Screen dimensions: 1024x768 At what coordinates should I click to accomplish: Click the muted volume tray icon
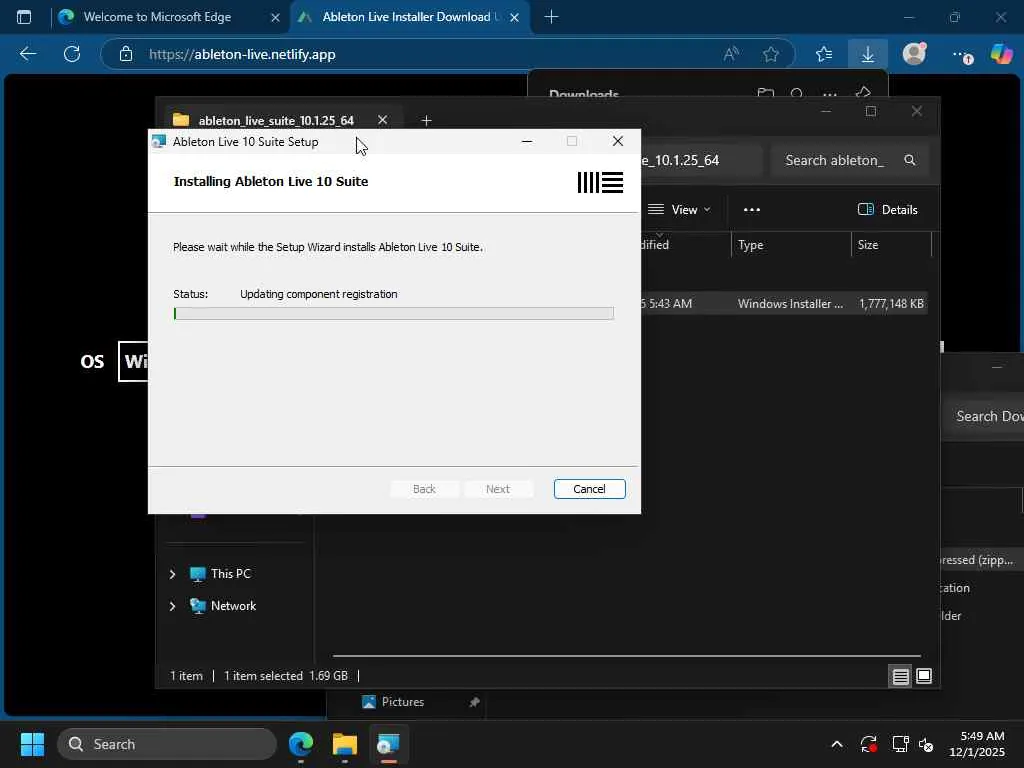click(926, 744)
